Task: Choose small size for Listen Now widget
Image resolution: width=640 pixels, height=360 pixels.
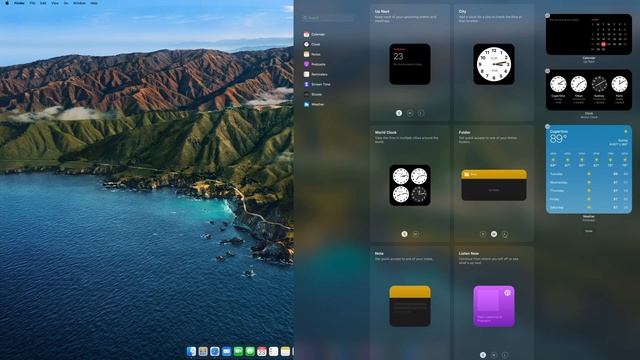Action: [483, 355]
